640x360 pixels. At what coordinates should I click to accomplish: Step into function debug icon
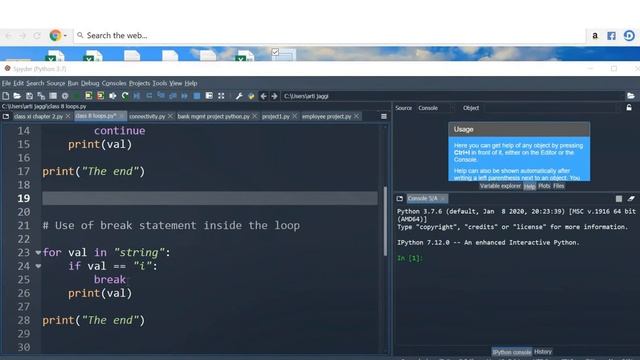[161, 96]
